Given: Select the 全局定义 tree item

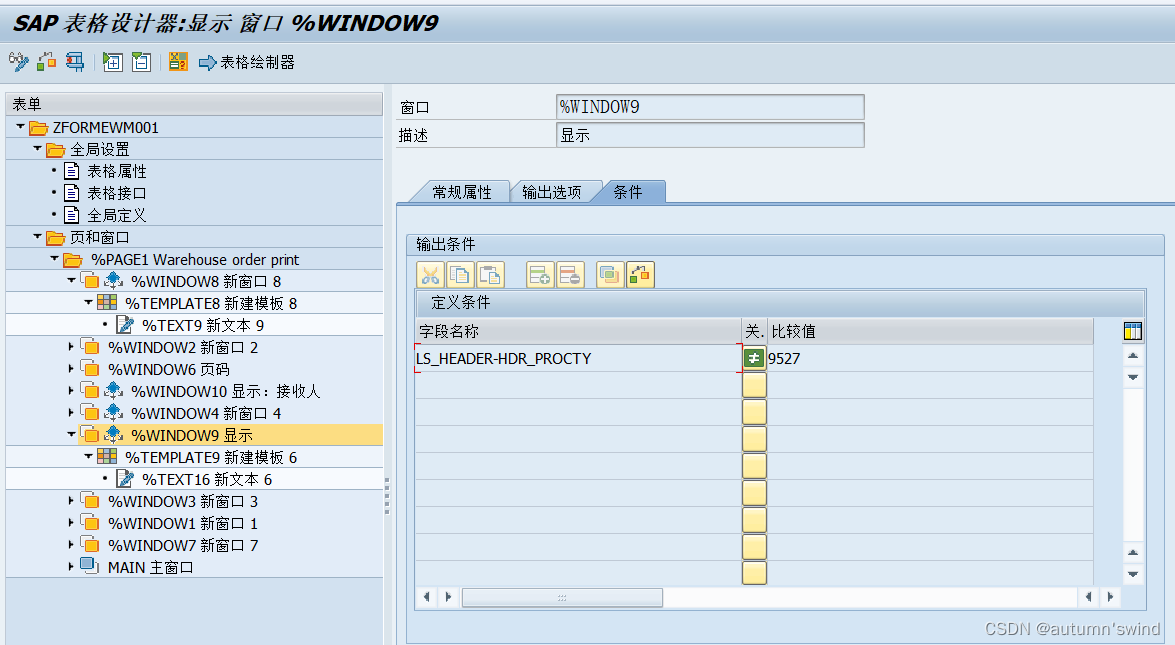Looking at the screenshot, I should 117,216.
